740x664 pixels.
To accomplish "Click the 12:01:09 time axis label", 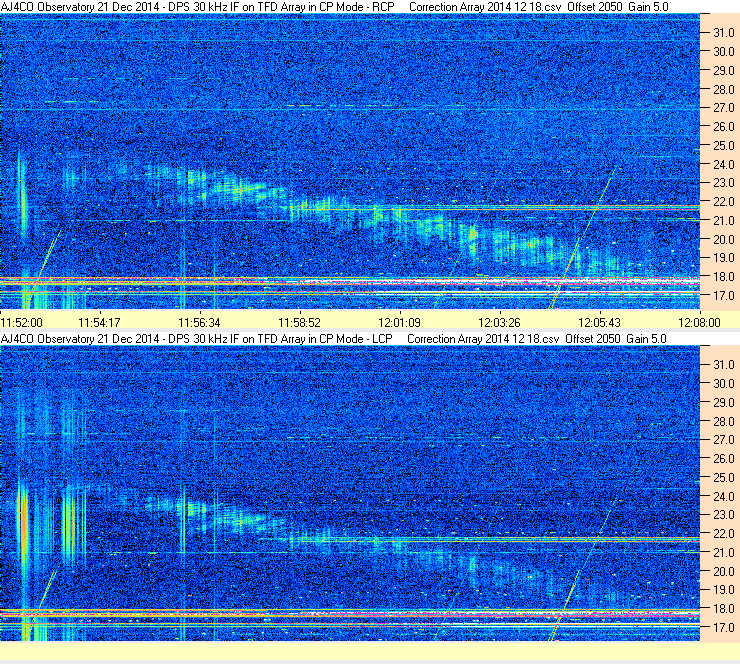I will click(x=399, y=323).
